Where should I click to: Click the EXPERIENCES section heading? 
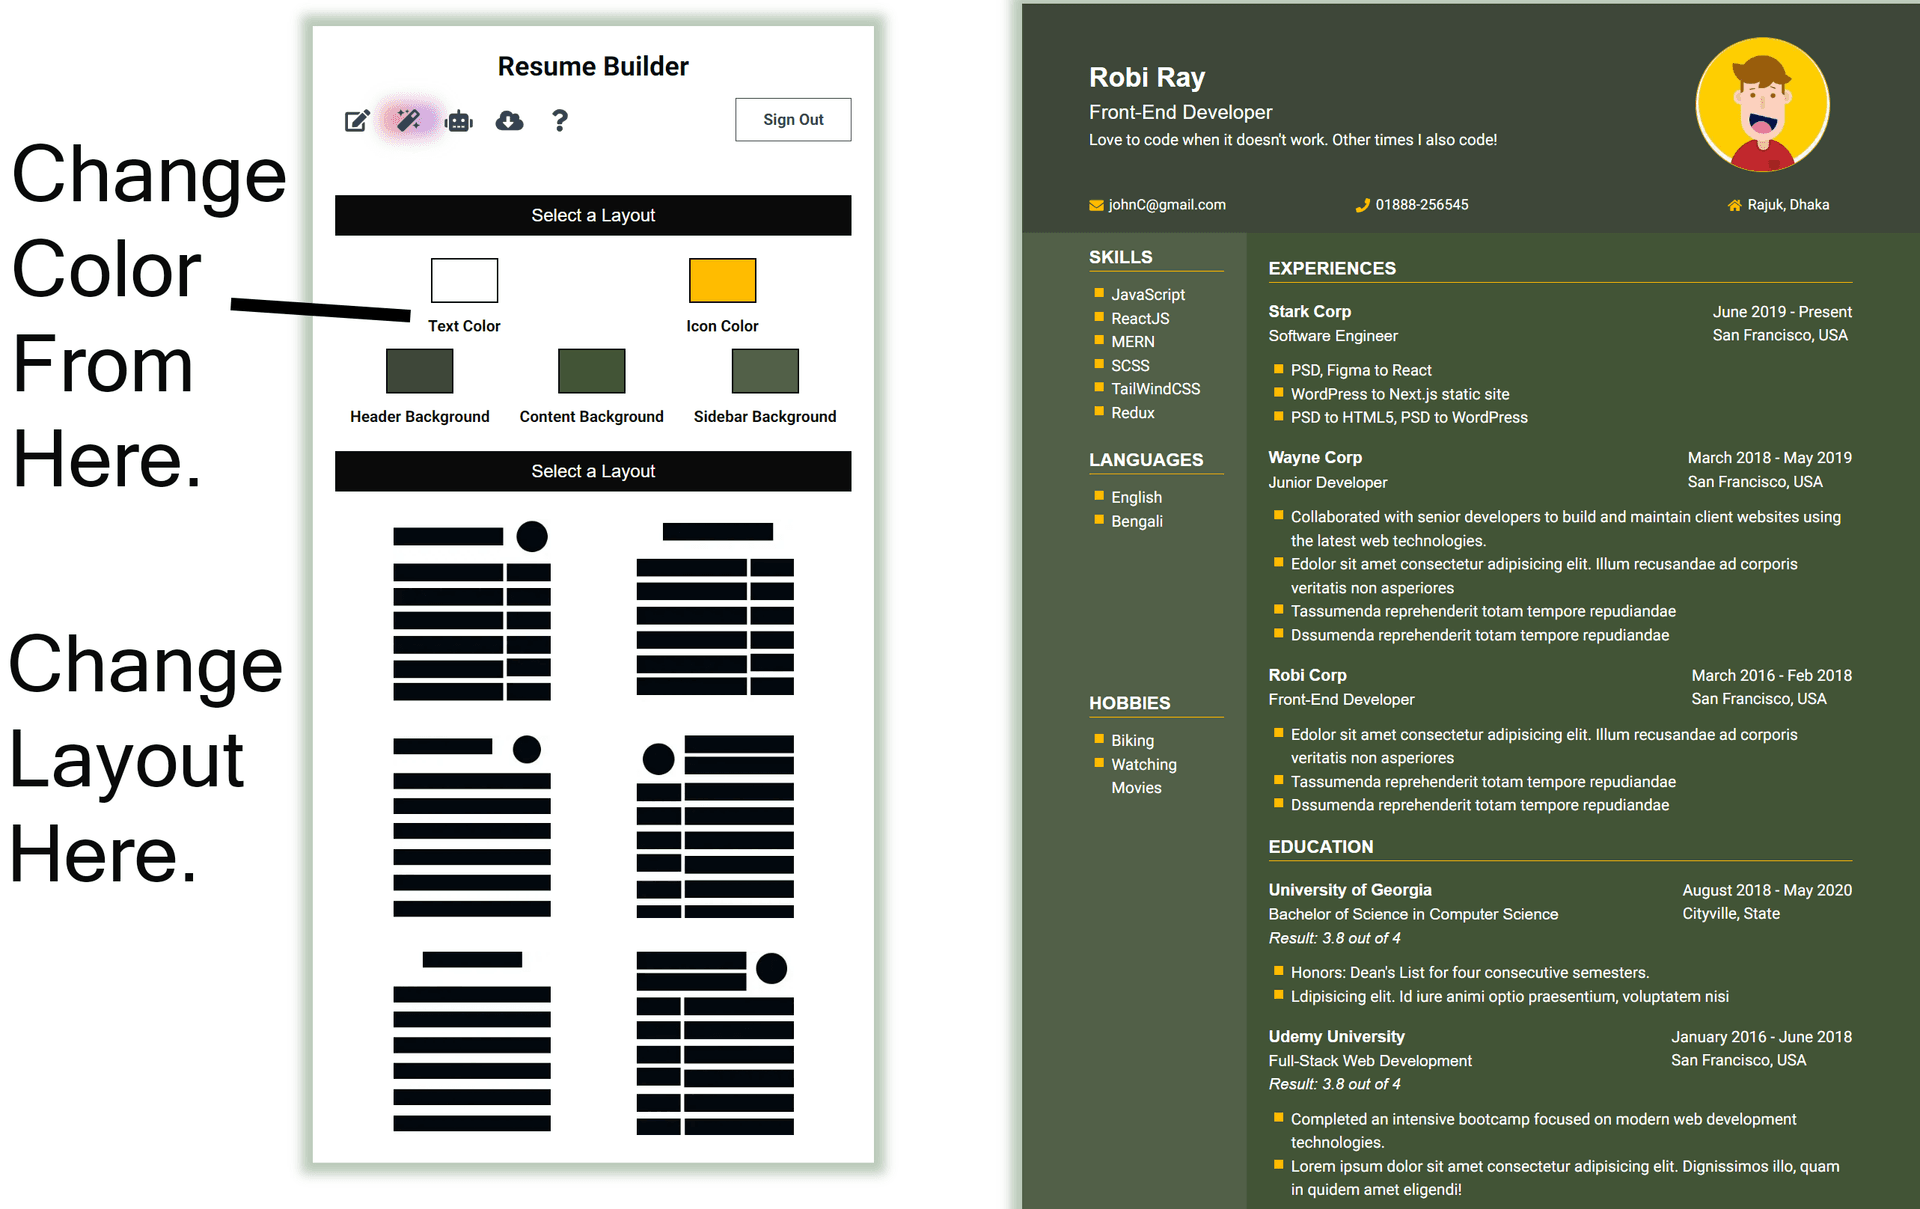tap(1332, 268)
